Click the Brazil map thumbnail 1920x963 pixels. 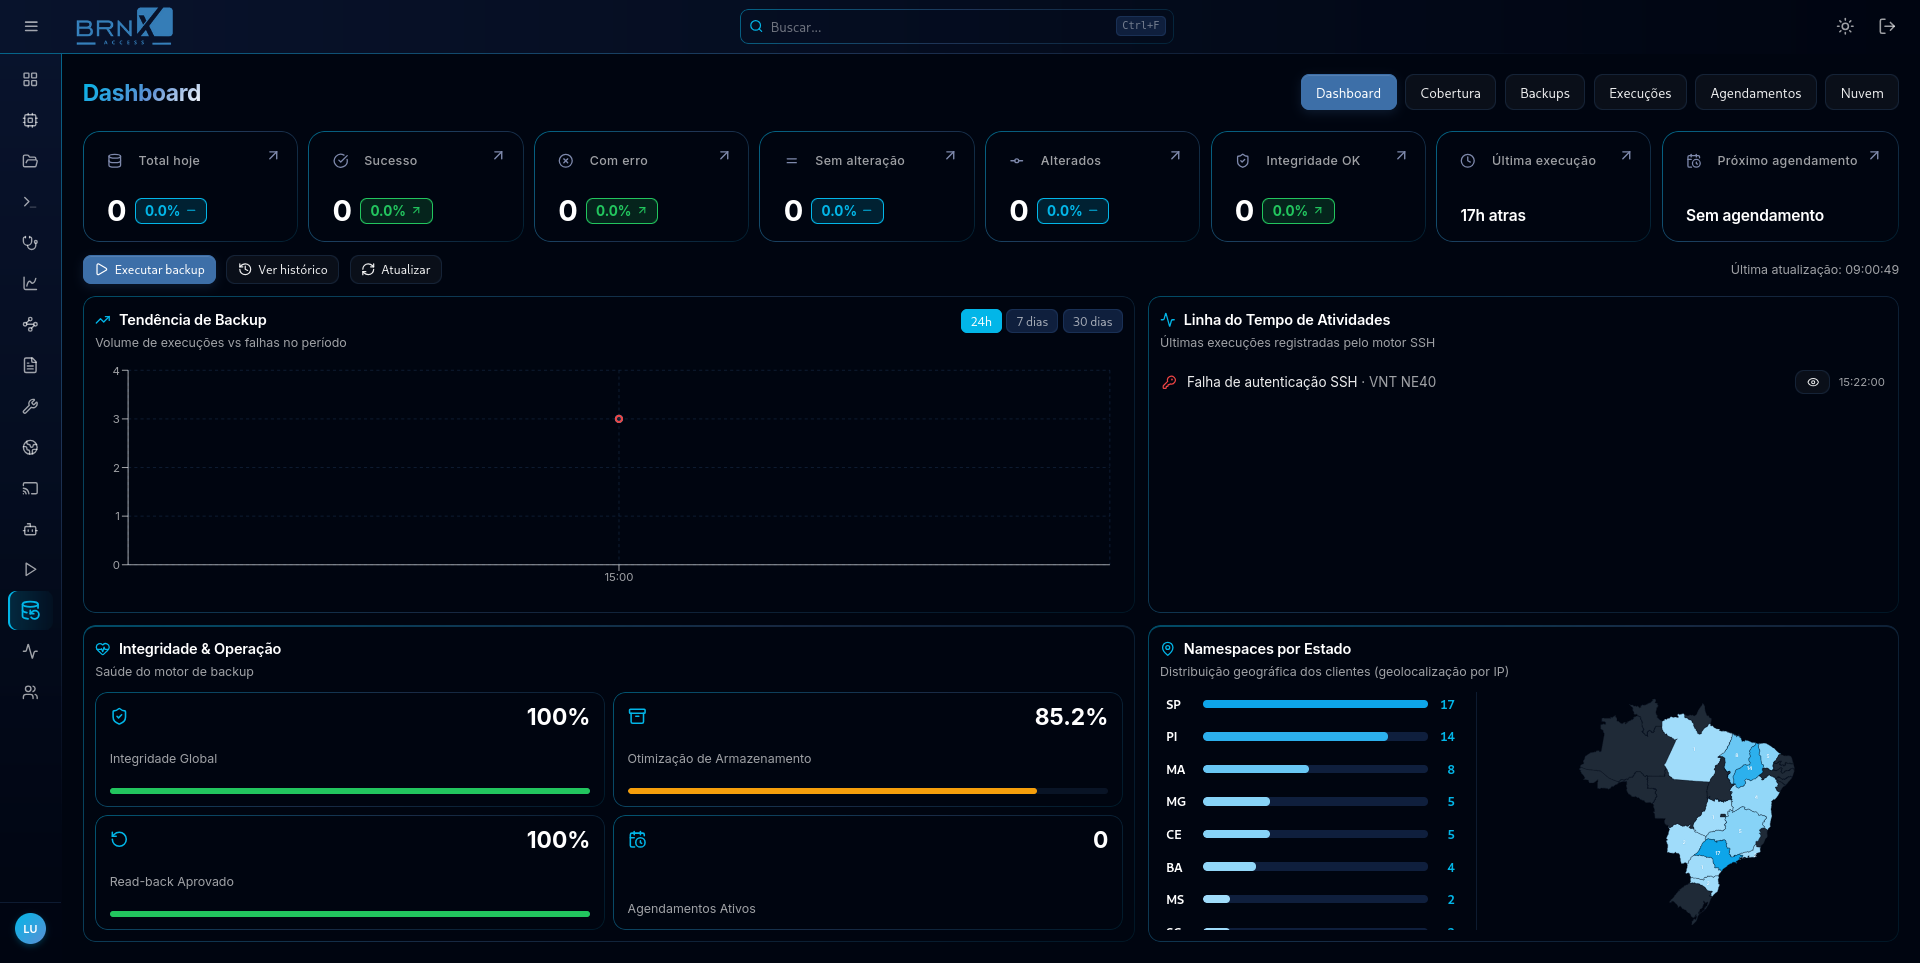click(1687, 810)
